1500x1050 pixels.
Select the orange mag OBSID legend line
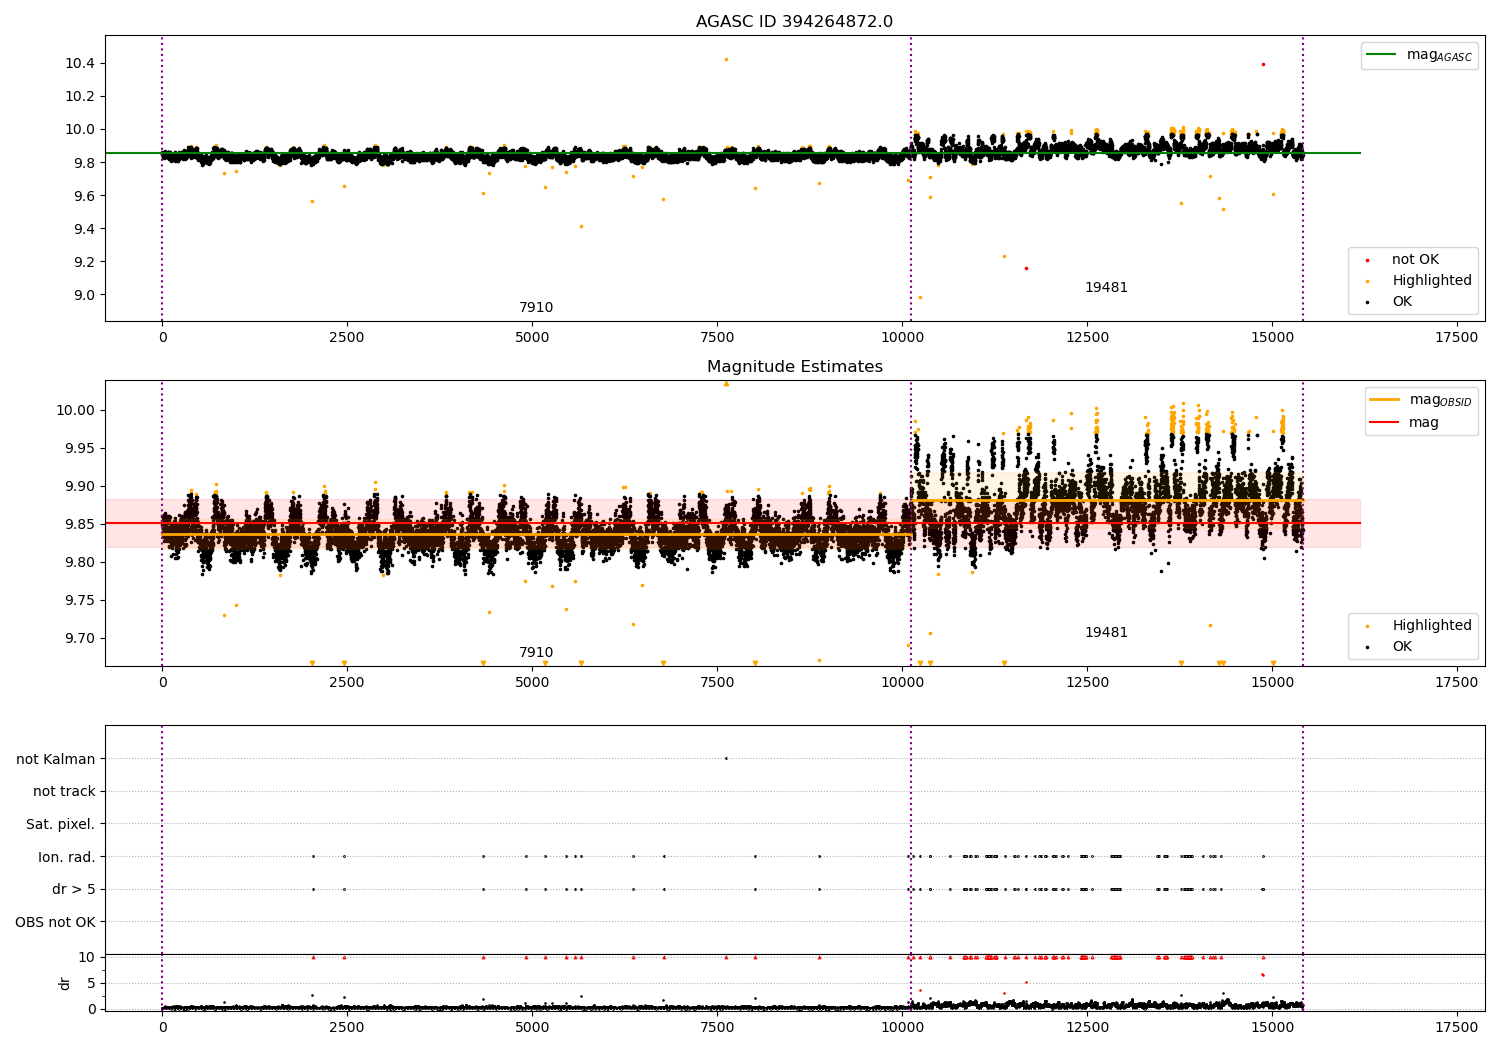tap(1384, 400)
